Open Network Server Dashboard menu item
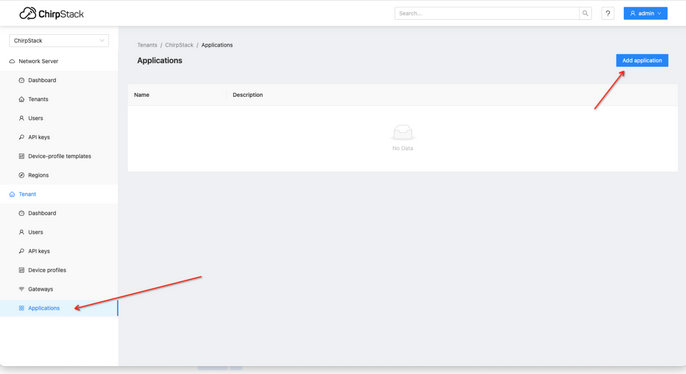Image resolution: width=686 pixels, height=374 pixels. click(x=59, y=80)
